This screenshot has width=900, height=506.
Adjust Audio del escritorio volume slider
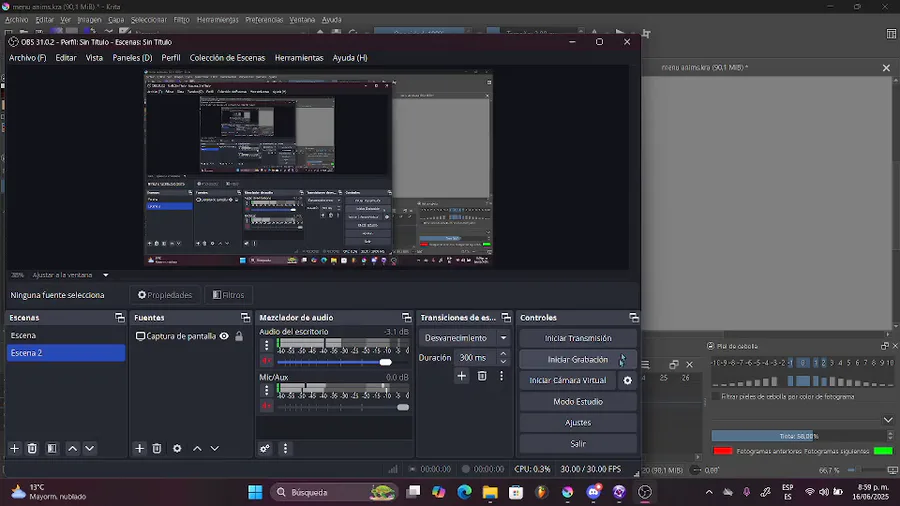(343, 362)
